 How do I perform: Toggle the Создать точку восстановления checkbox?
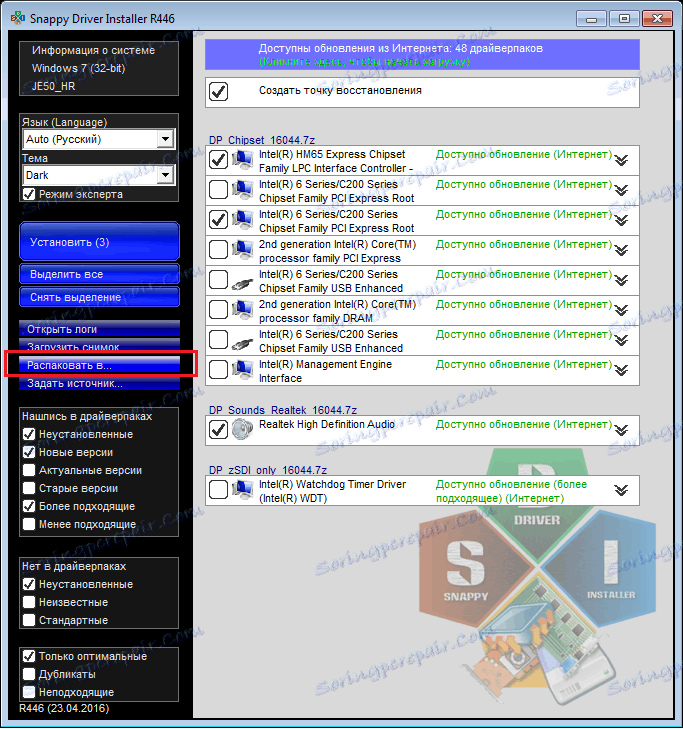218,91
